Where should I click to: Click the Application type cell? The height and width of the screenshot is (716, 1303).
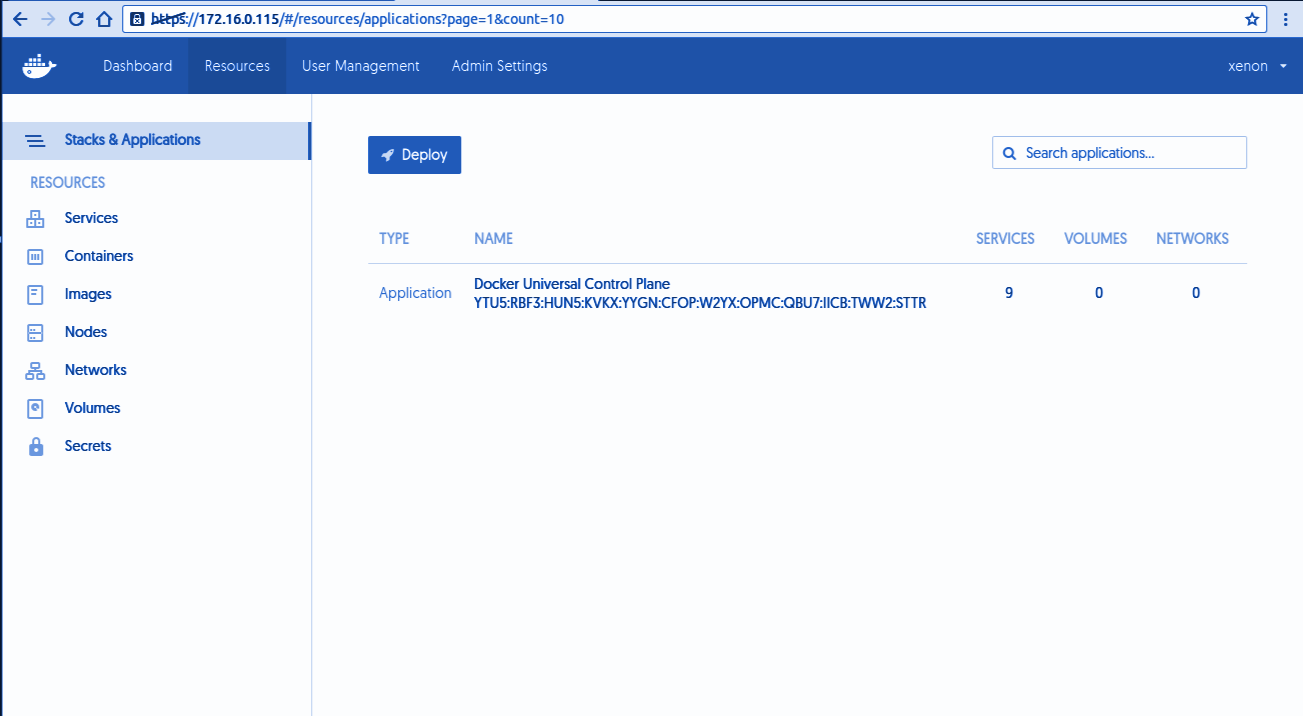coord(415,293)
